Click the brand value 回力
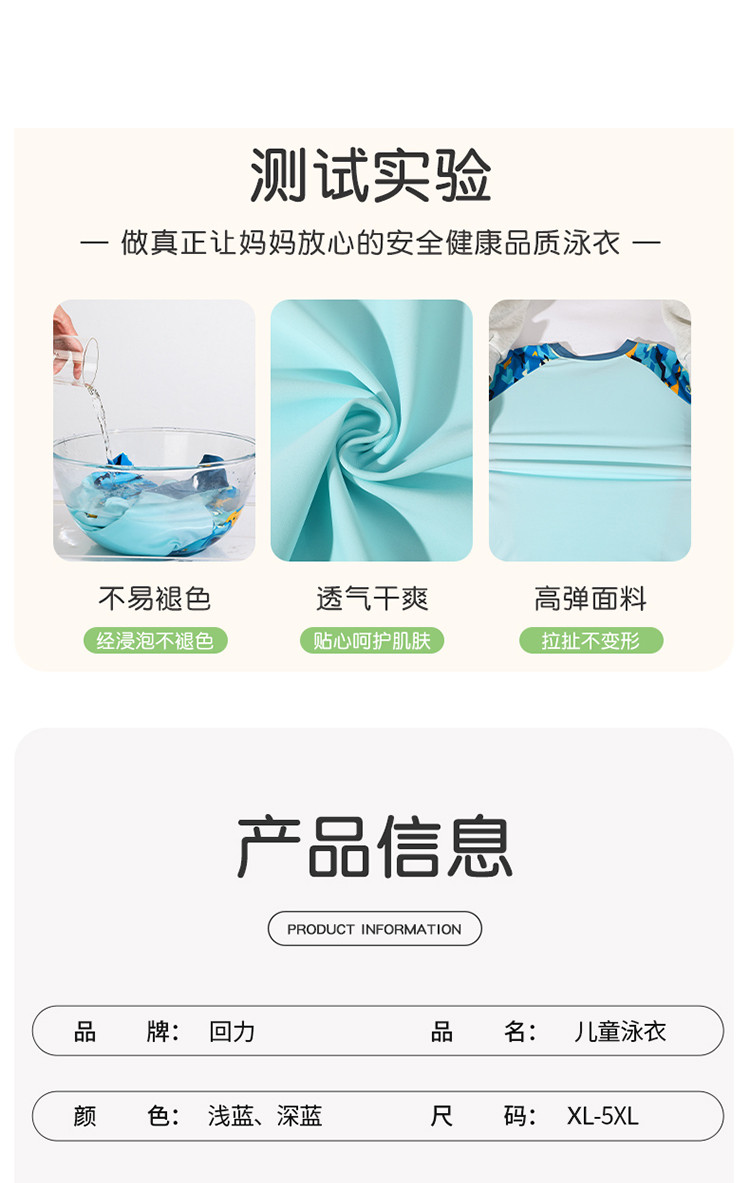This screenshot has height=1183, width=750. pyautogui.click(x=232, y=1031)
